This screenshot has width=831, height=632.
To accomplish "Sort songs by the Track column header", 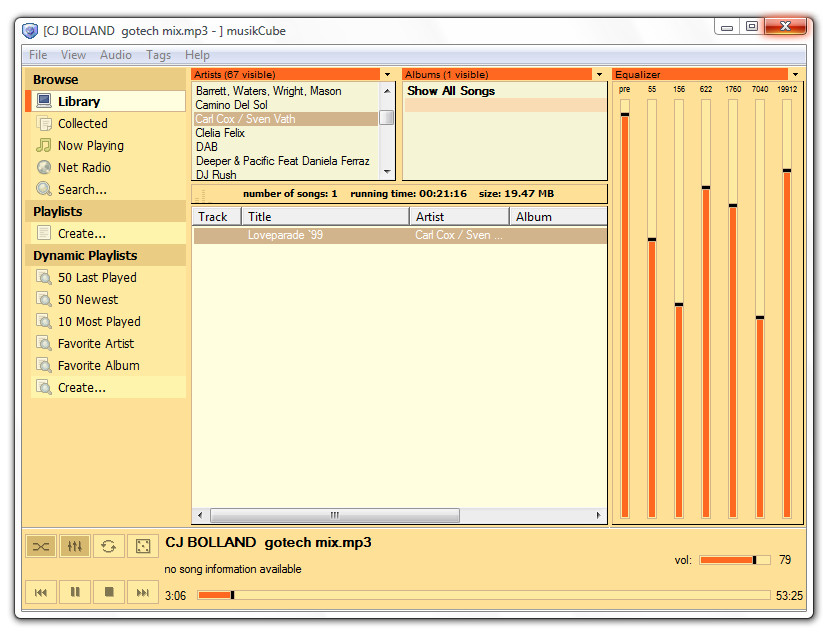I will pos(217,217).
